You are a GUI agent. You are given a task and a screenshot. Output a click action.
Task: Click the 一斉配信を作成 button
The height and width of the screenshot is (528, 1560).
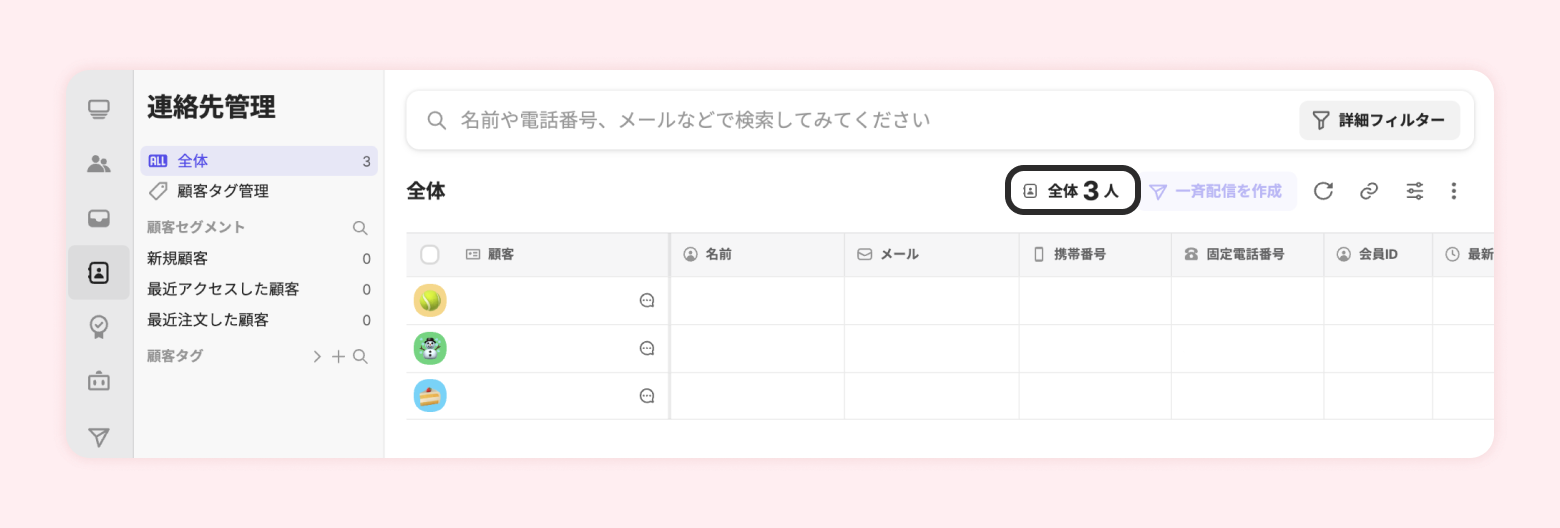coord(1217,191)
